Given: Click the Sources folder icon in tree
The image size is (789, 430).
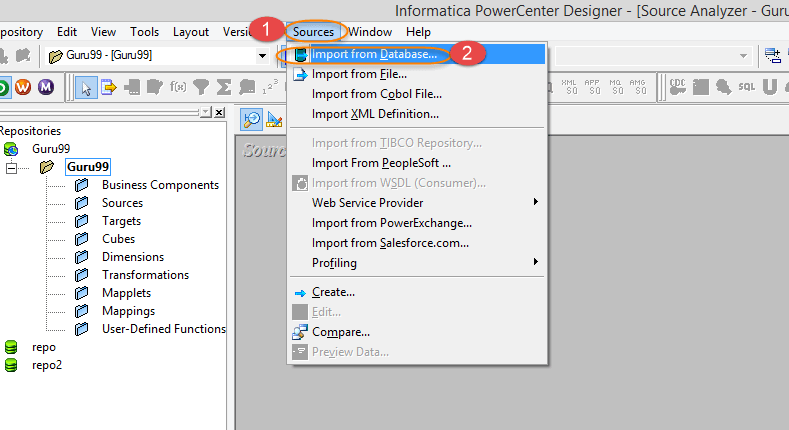Looking at the screenshot, I should [x=82, y=203].
